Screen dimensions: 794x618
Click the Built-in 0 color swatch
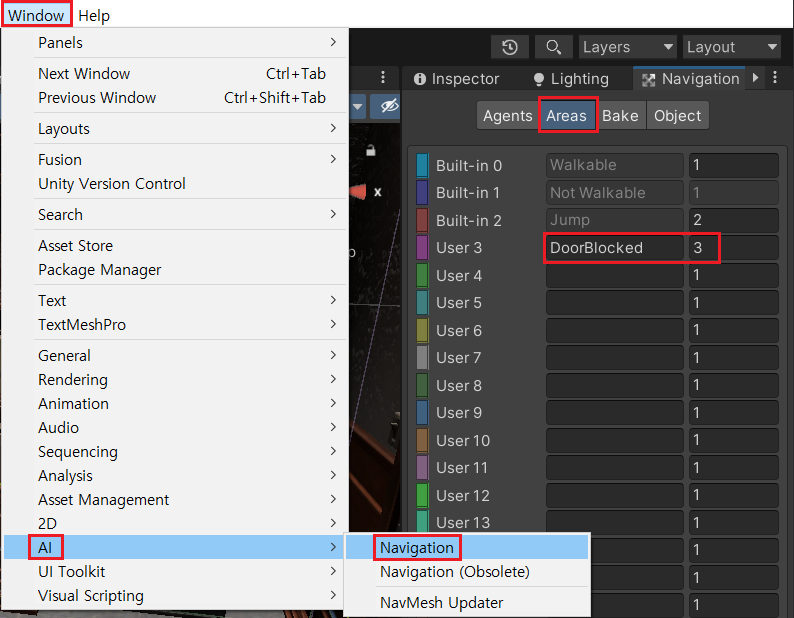[x=422, y=165]
